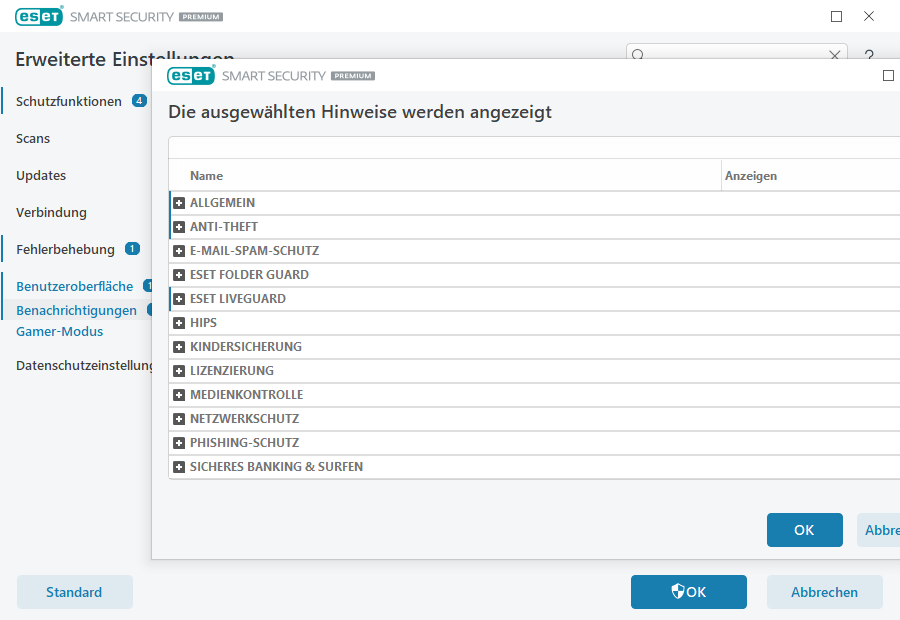The image size is (900, 620).
Task: Expand KINDERSICHERUNG plus icon
Action: (x=180, y=347)
